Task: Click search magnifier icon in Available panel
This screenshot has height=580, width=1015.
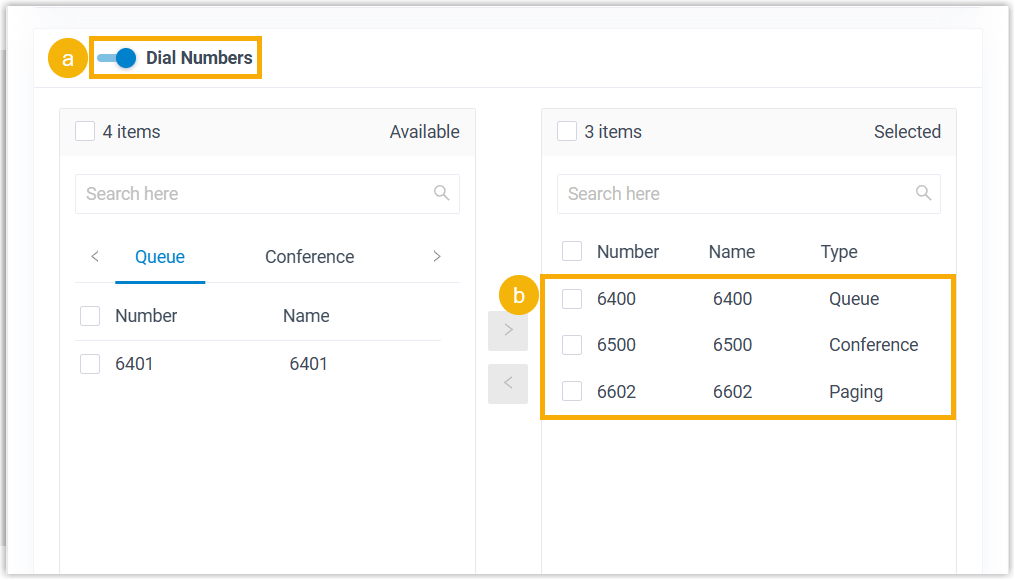Action: pos(441,193)
